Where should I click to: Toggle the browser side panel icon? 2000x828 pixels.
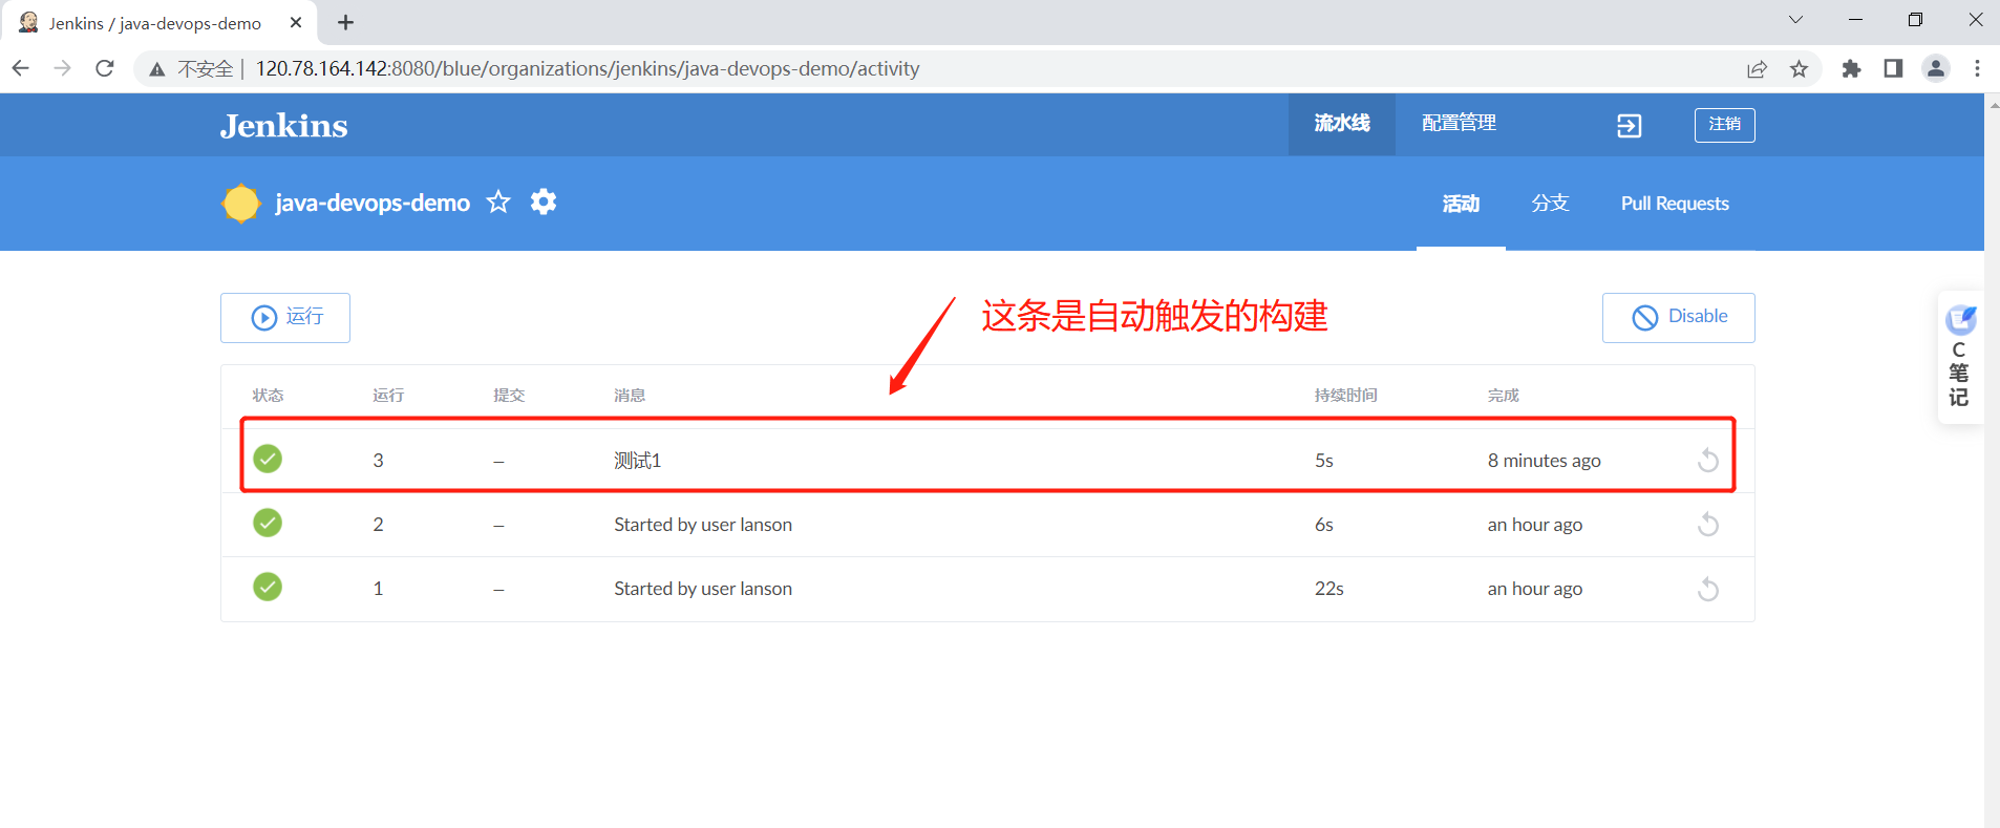coord(1893,69)
